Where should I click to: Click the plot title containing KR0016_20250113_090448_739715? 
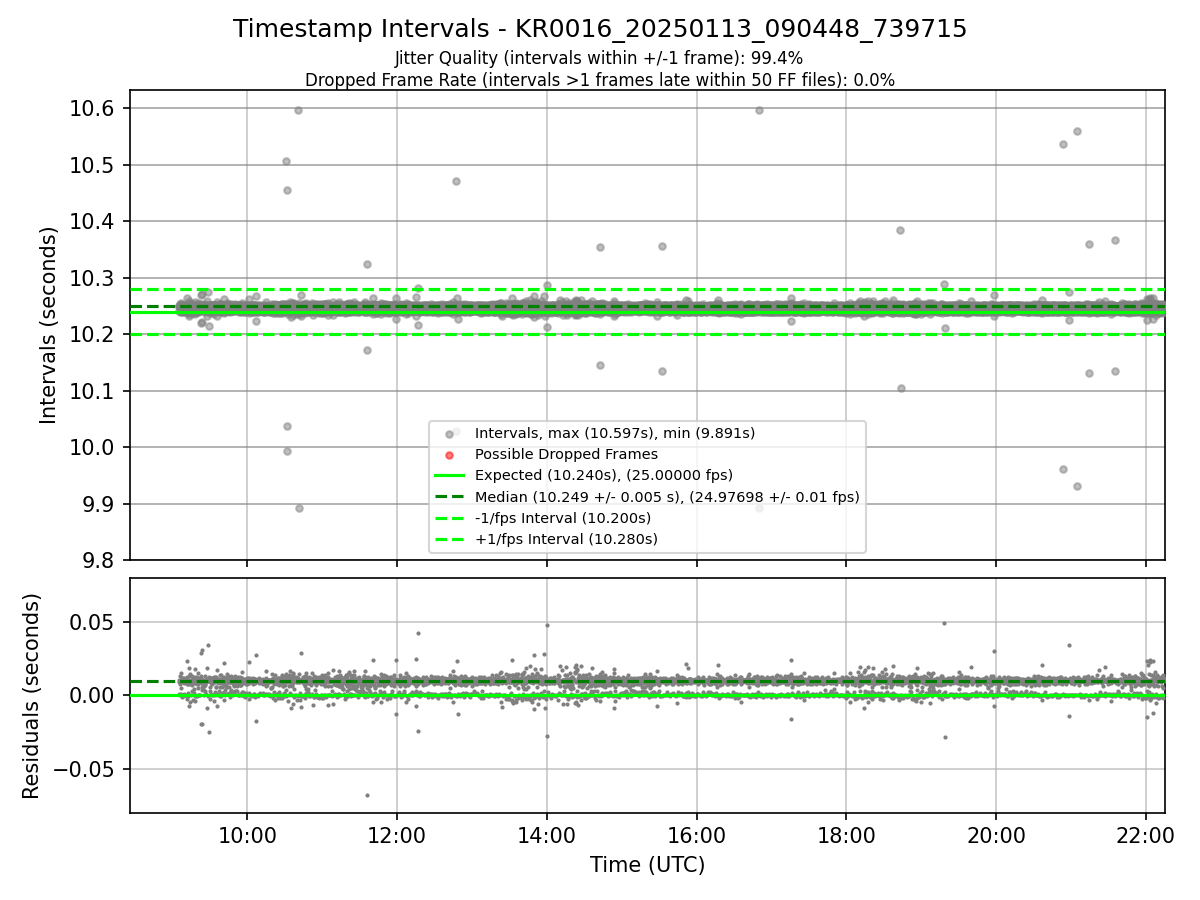pyautogui.click(x=600, y=29)
